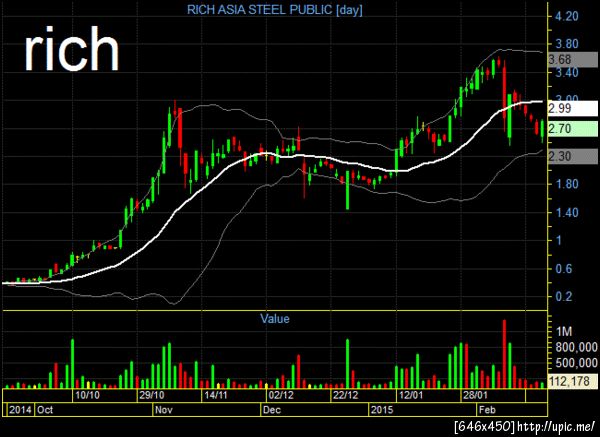Click the 1M volume axis label
The image size is (600, 437).
[x=564, y=331]
